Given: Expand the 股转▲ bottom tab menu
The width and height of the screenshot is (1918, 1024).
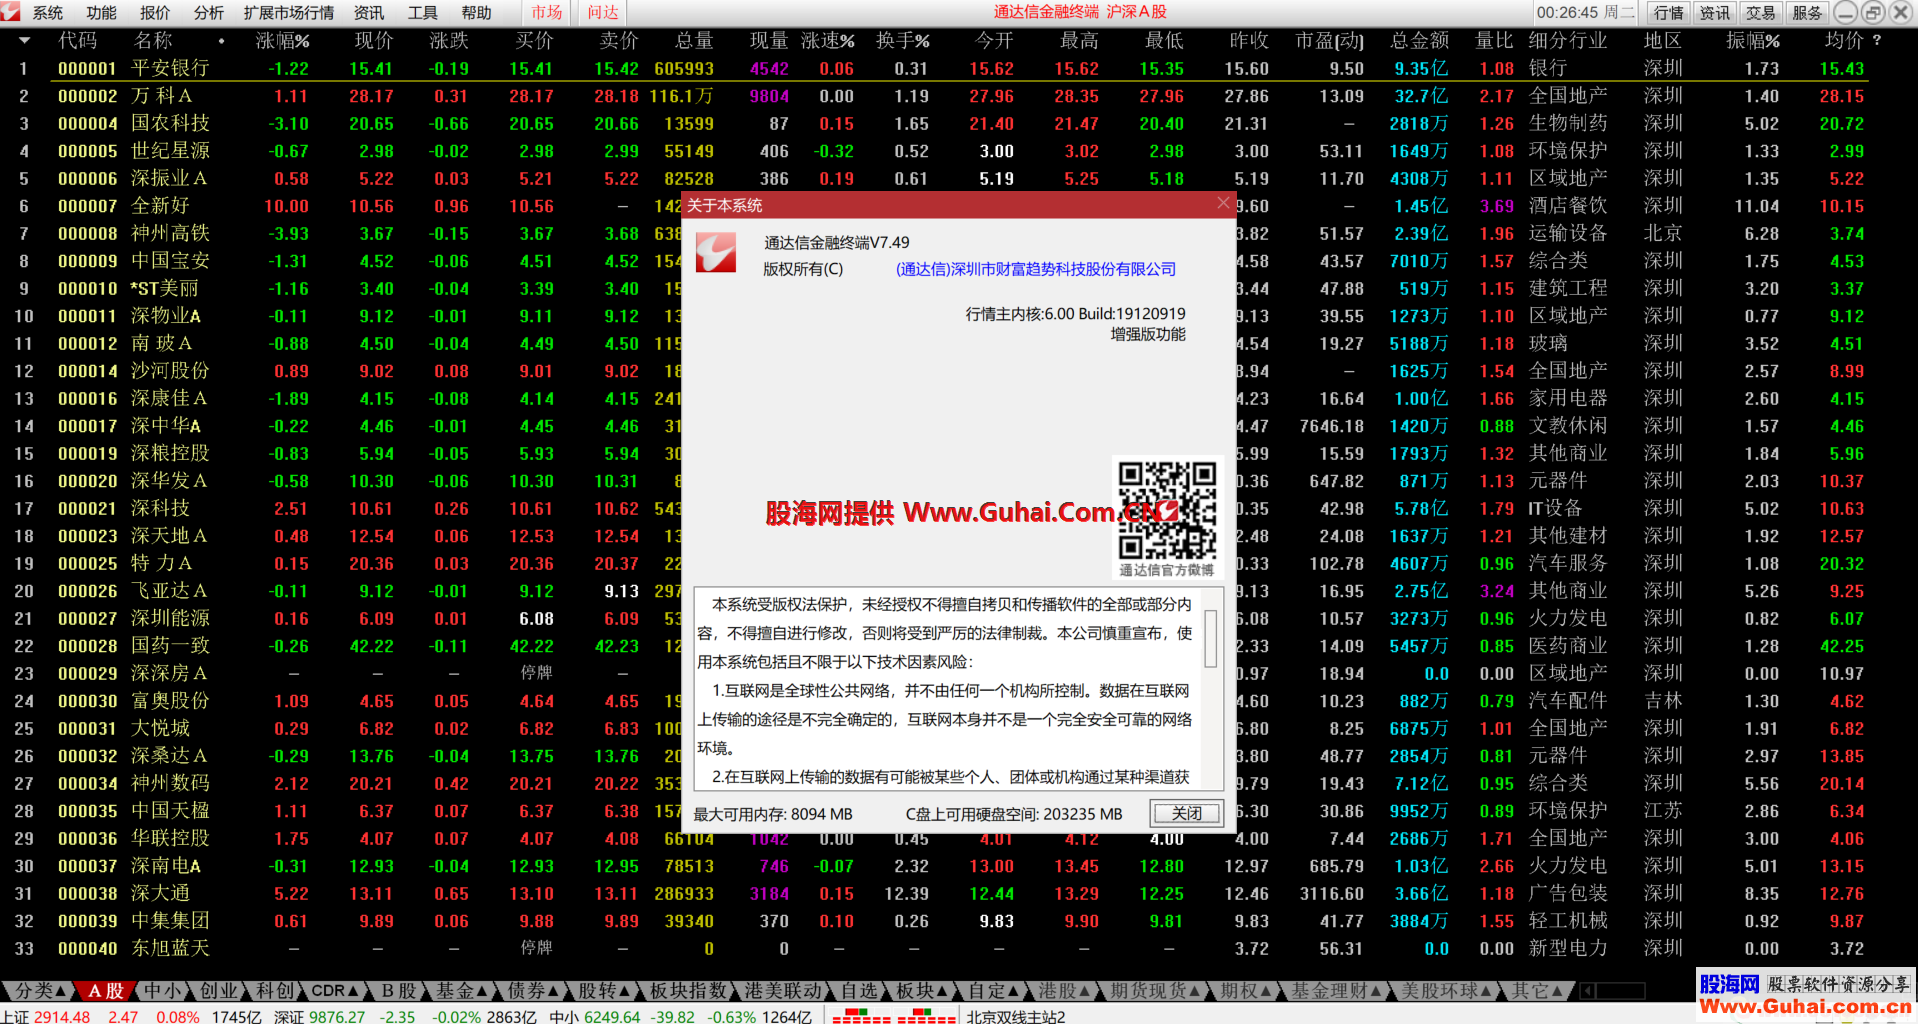Looking at the screenshot, I should tap(605, 991).
